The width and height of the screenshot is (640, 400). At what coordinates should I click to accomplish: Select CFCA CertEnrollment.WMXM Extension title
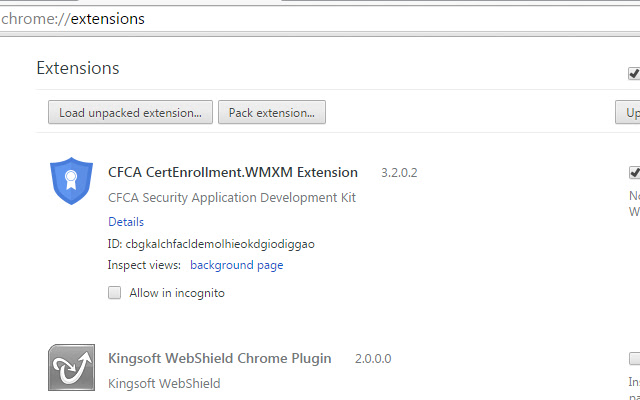[x=233, y=172]
